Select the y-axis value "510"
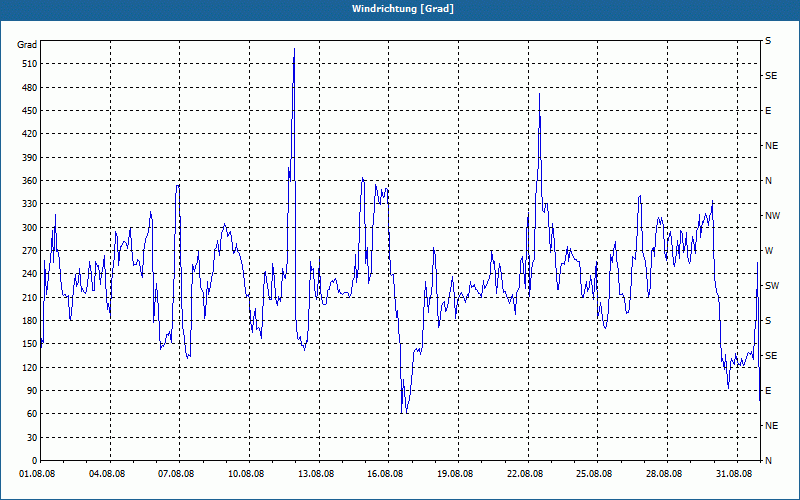 click(x=30, y=64)
